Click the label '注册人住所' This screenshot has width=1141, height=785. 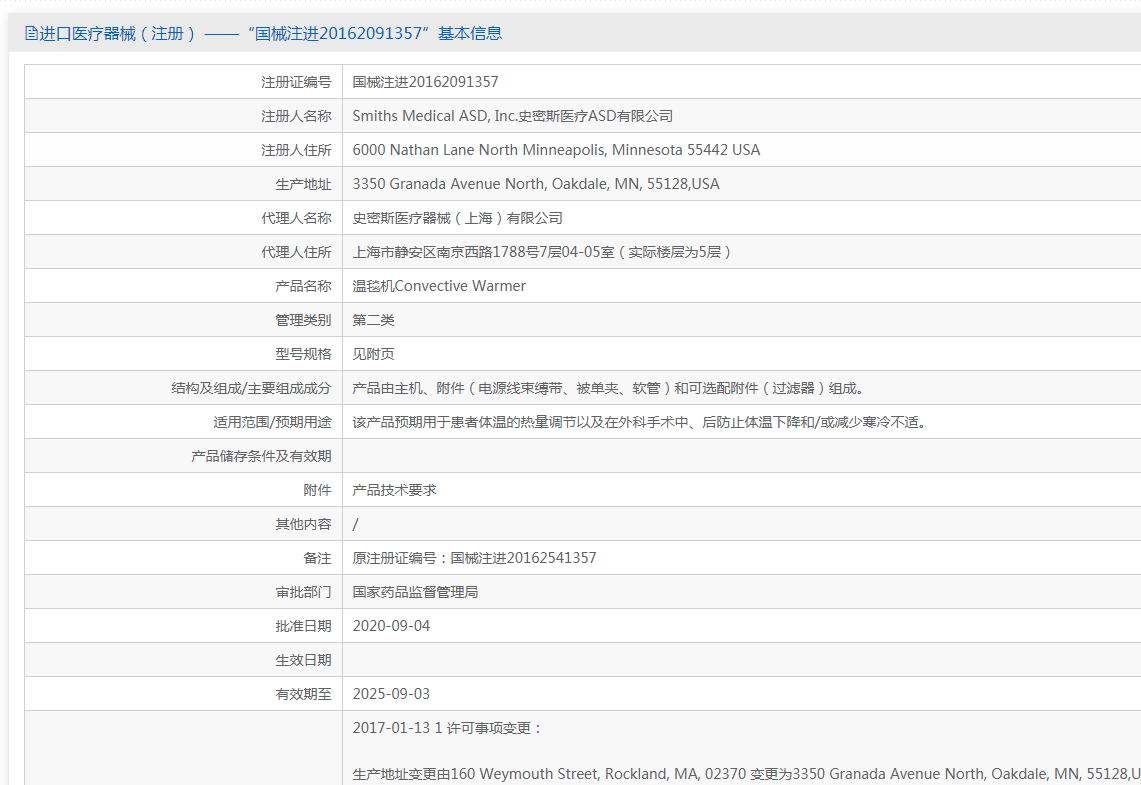tap(296, 151)
